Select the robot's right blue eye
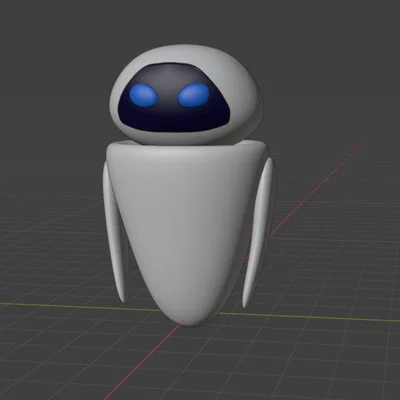Screen dimensions: 400x400 tap(194, 95)
